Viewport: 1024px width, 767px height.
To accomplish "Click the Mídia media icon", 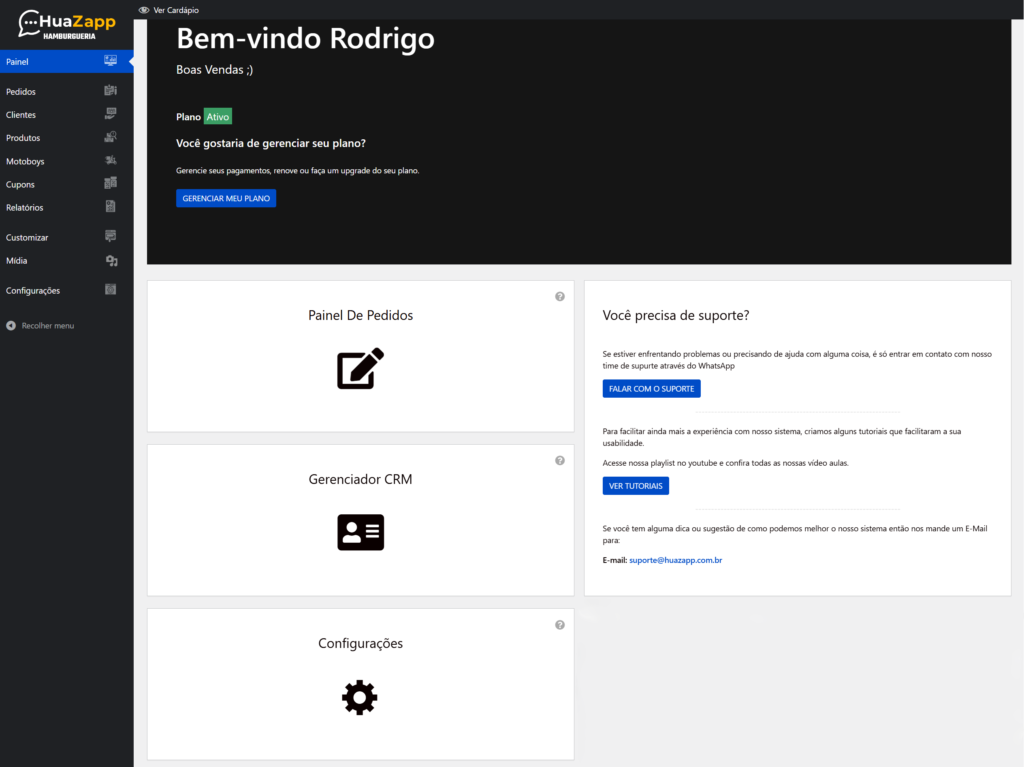I will tap(111, 261).
